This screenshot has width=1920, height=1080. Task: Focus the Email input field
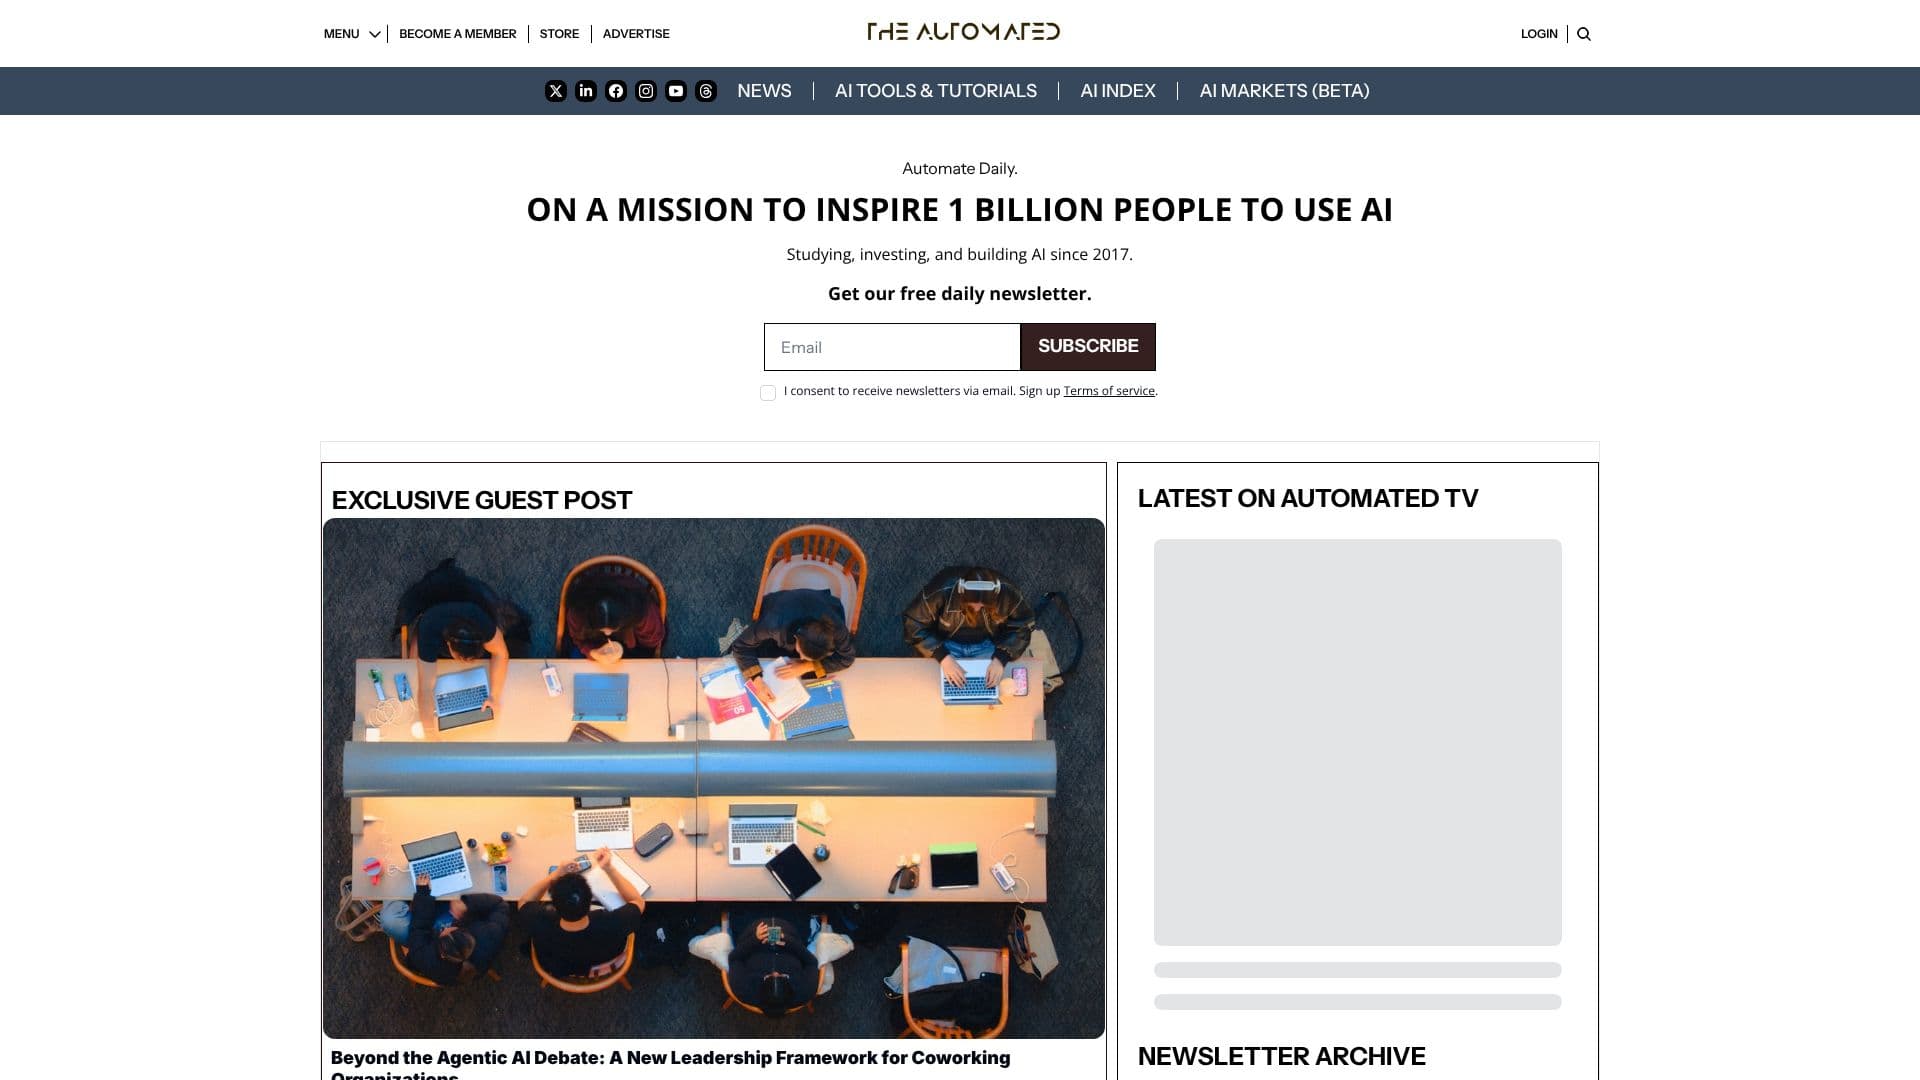pyautogui.click(x=892, y=347)
